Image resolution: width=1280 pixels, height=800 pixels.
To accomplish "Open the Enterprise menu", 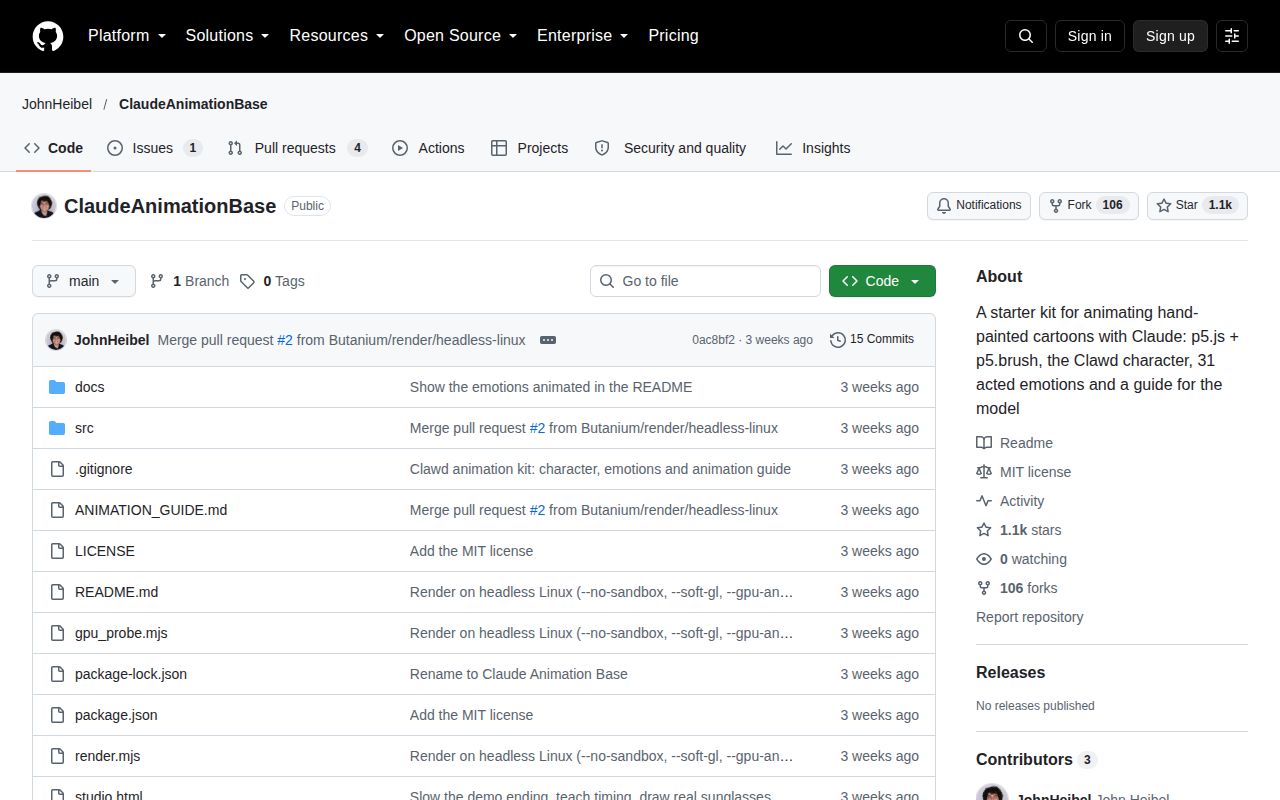I will pyautogui.click(x=582, y=36).
